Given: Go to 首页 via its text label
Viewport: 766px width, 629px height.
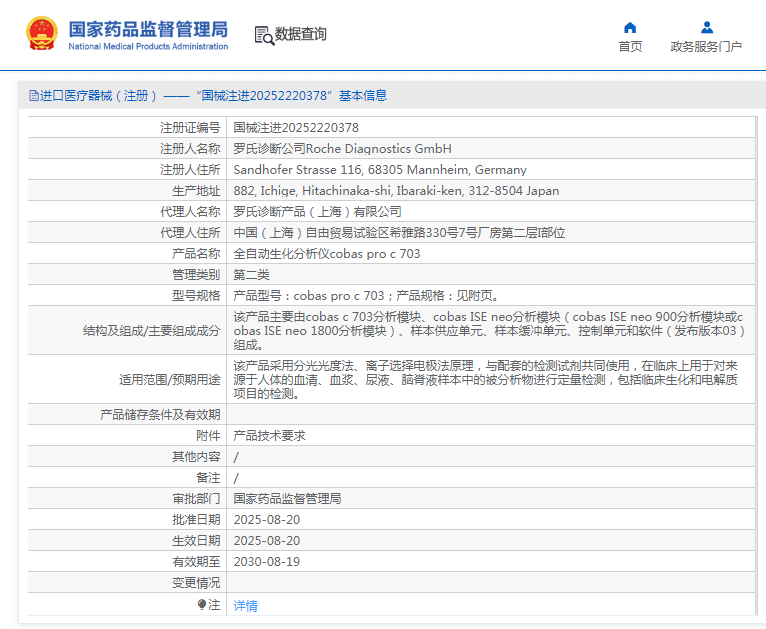Looking at the screenshot, I should (630, 47).
